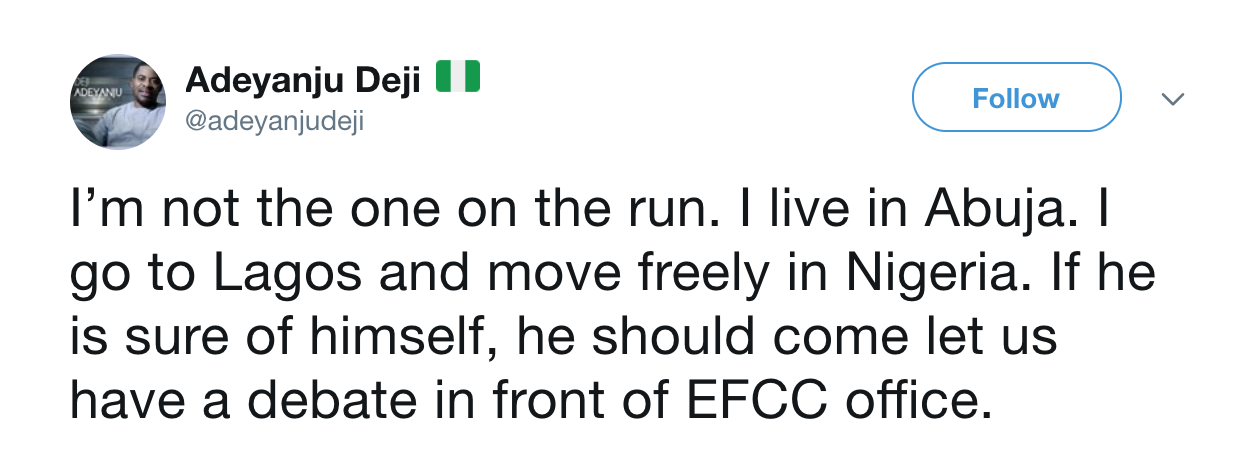Click the word "front" in the tweet

pyautogui.click(x=539, y=398)
